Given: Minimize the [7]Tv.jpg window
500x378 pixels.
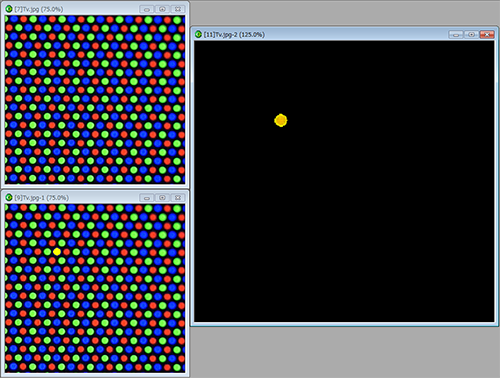Looking at the screenshot, I should (146, 9).
